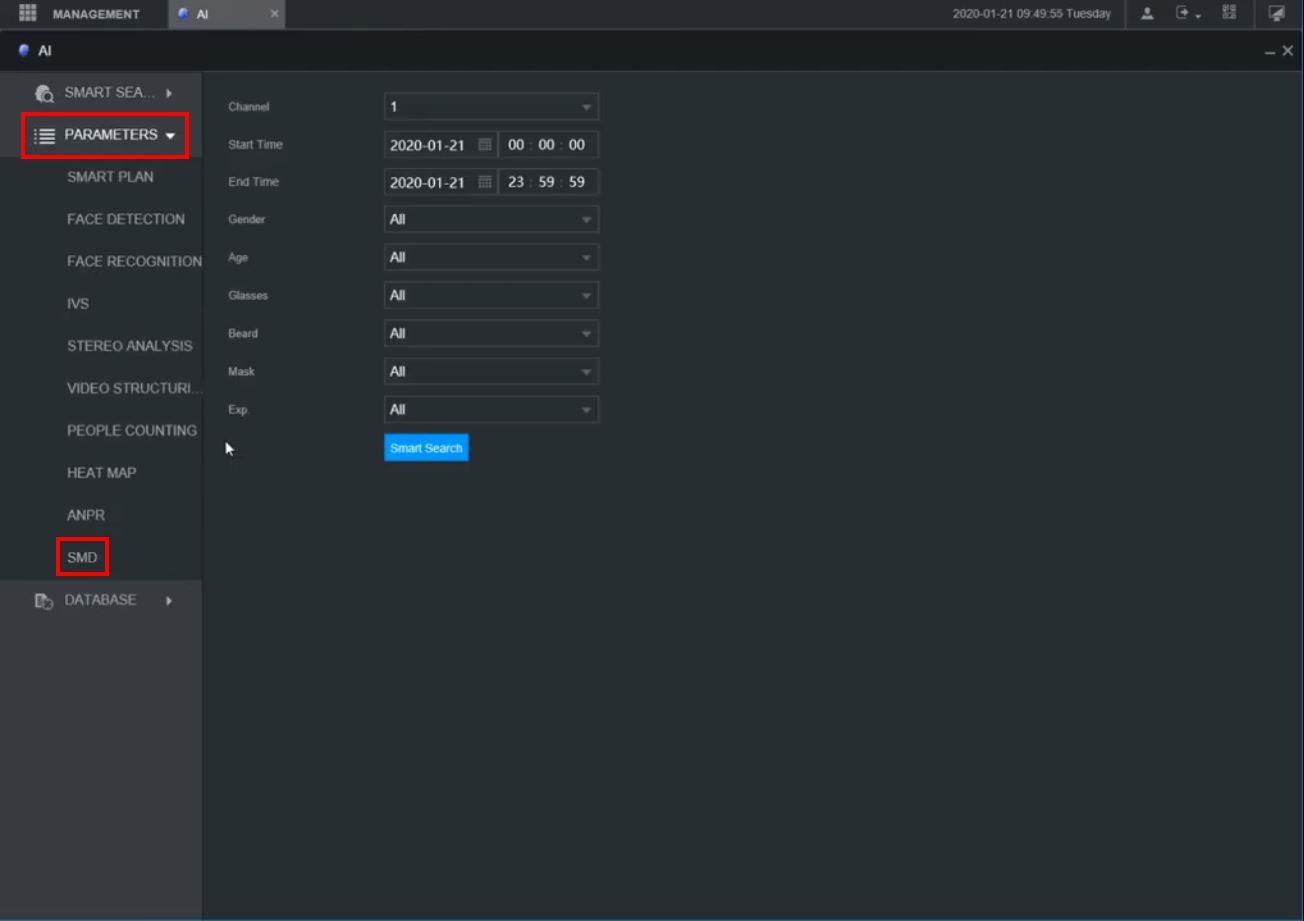1304x921 pixels.
Task: Click the Database sidebar icon
Action: click(x=44, y=601)
